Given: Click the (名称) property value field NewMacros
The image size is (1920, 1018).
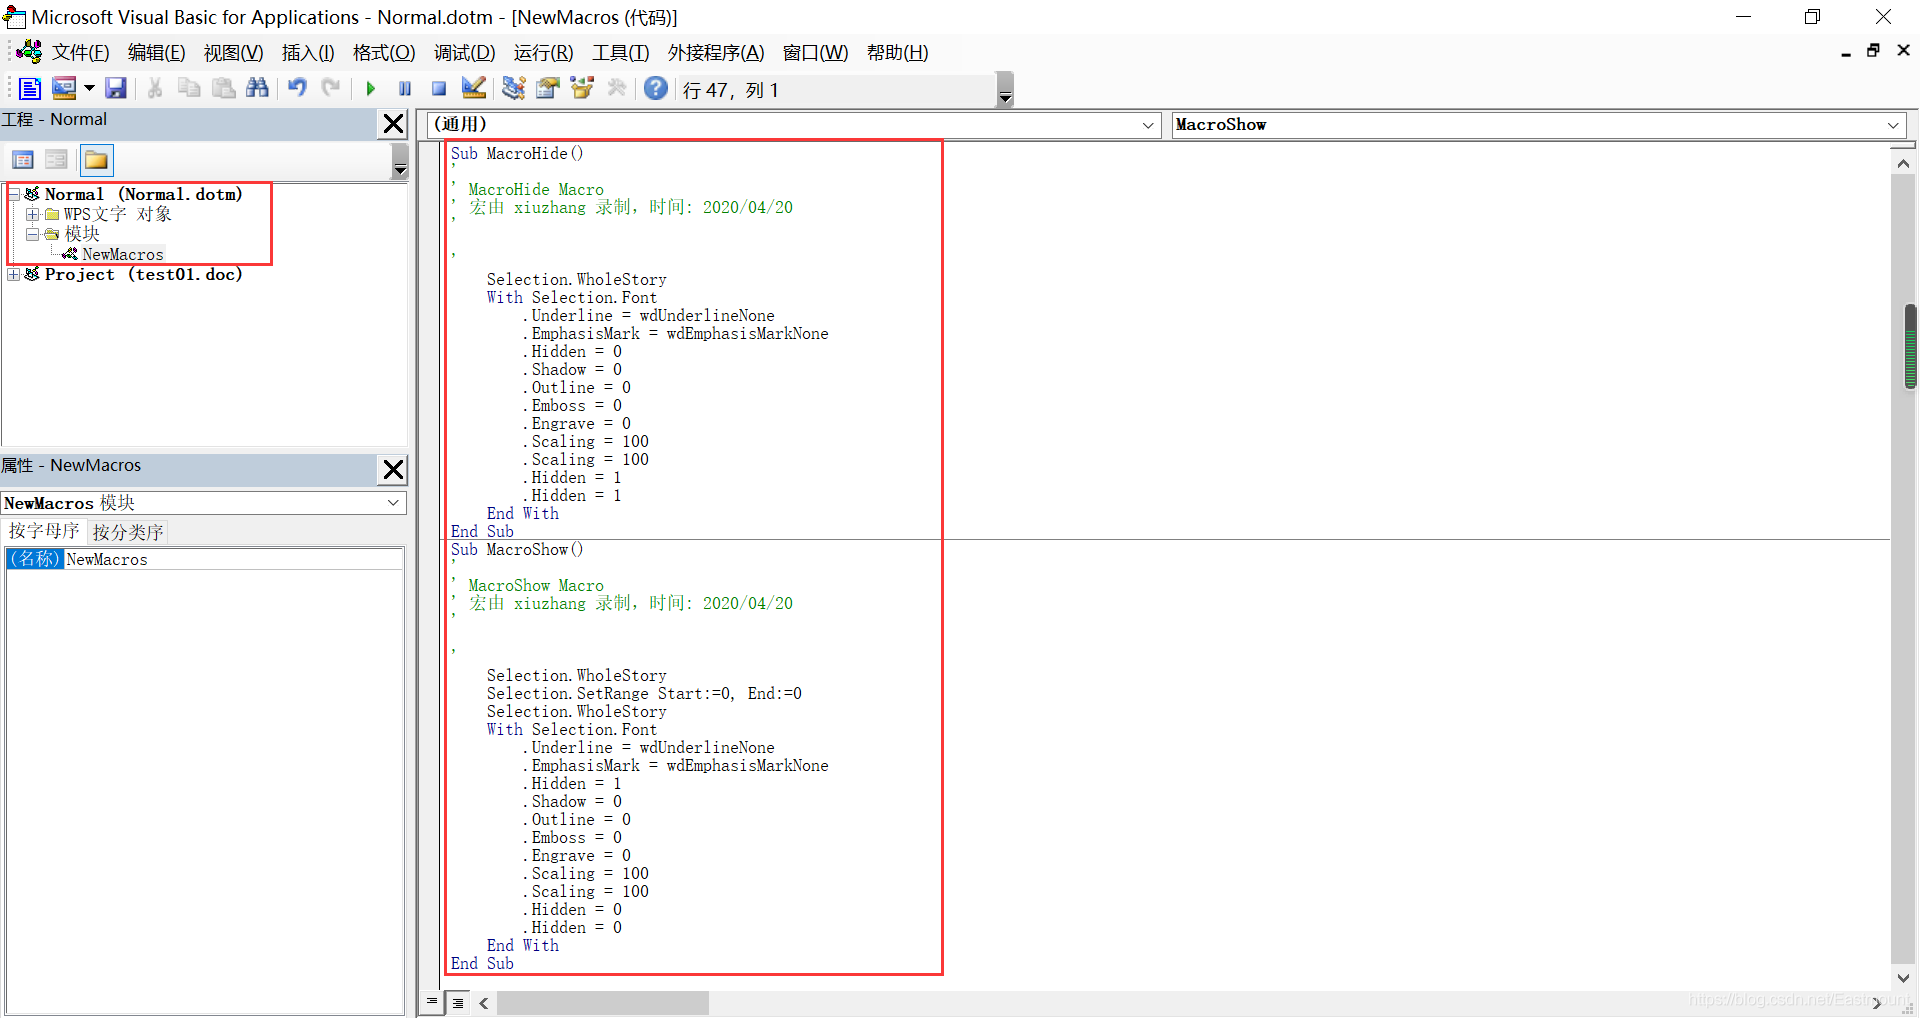Looking at the screenshot, I should coord(234,559).
